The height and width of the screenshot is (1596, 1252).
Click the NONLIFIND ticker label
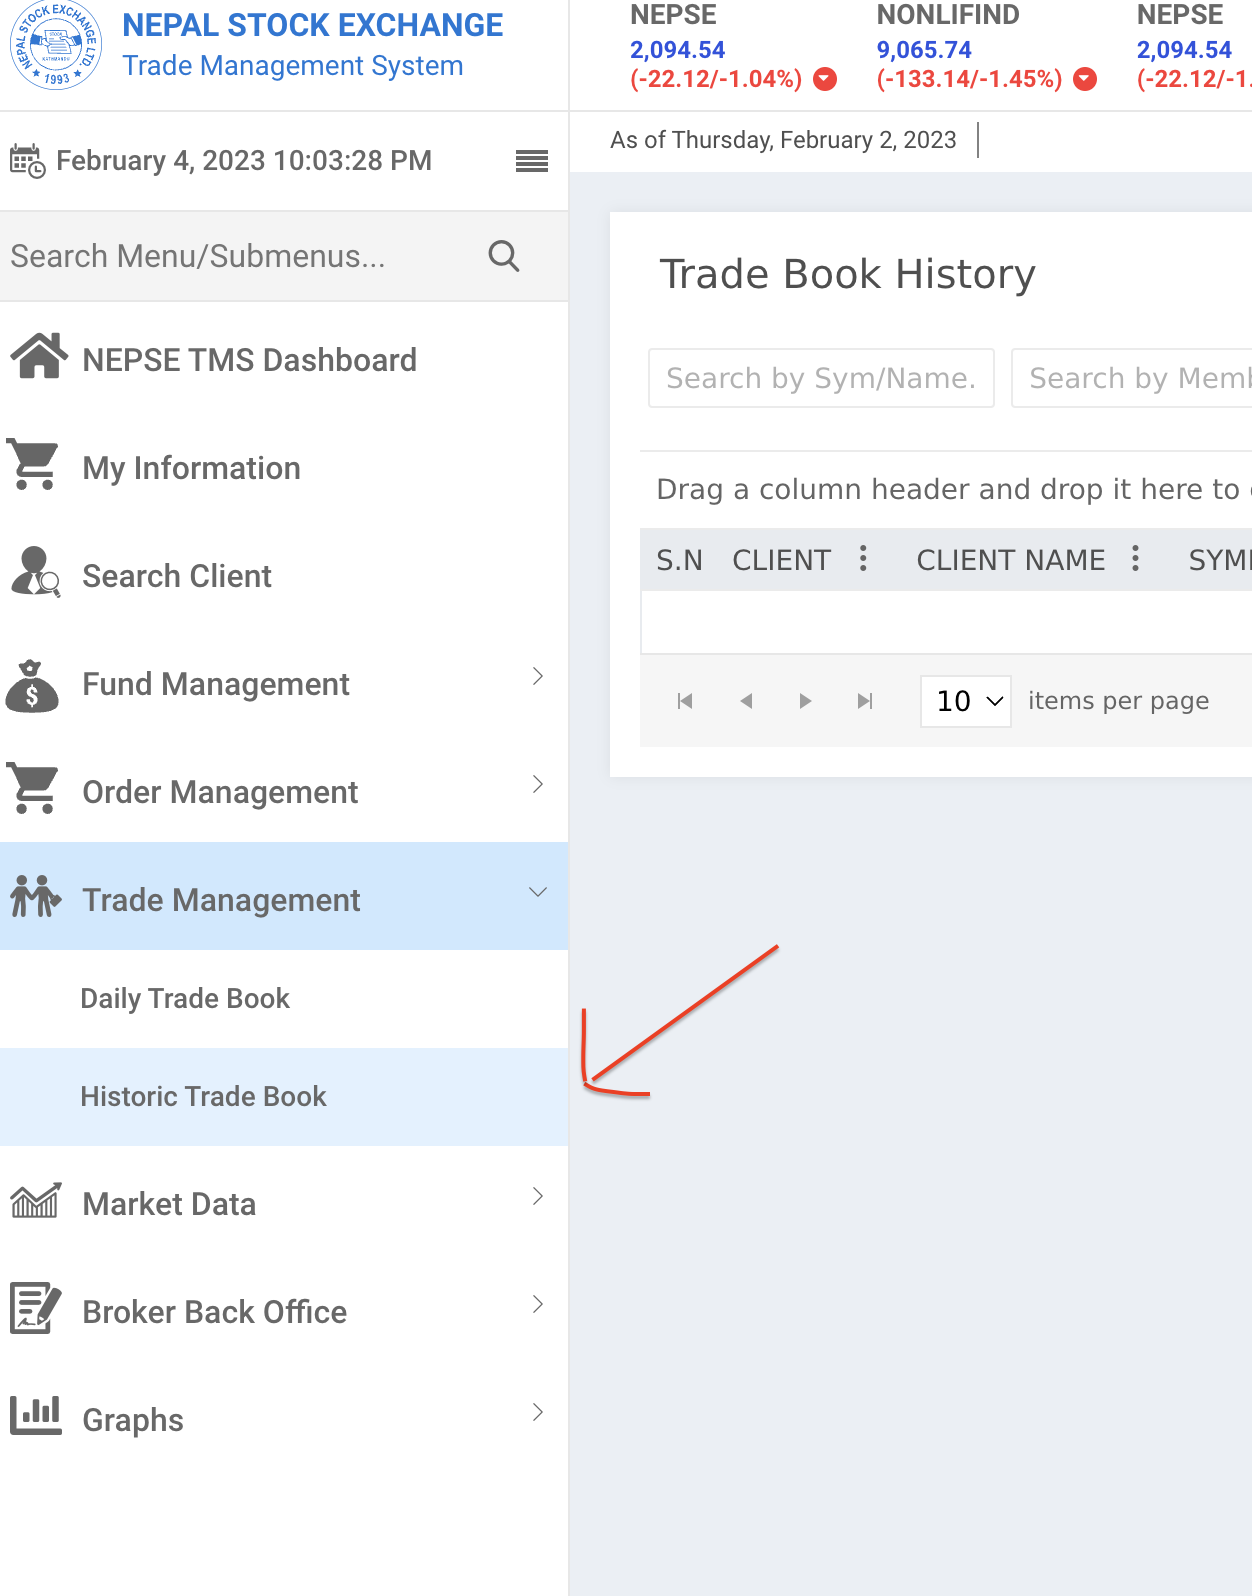tap(948, 15)
